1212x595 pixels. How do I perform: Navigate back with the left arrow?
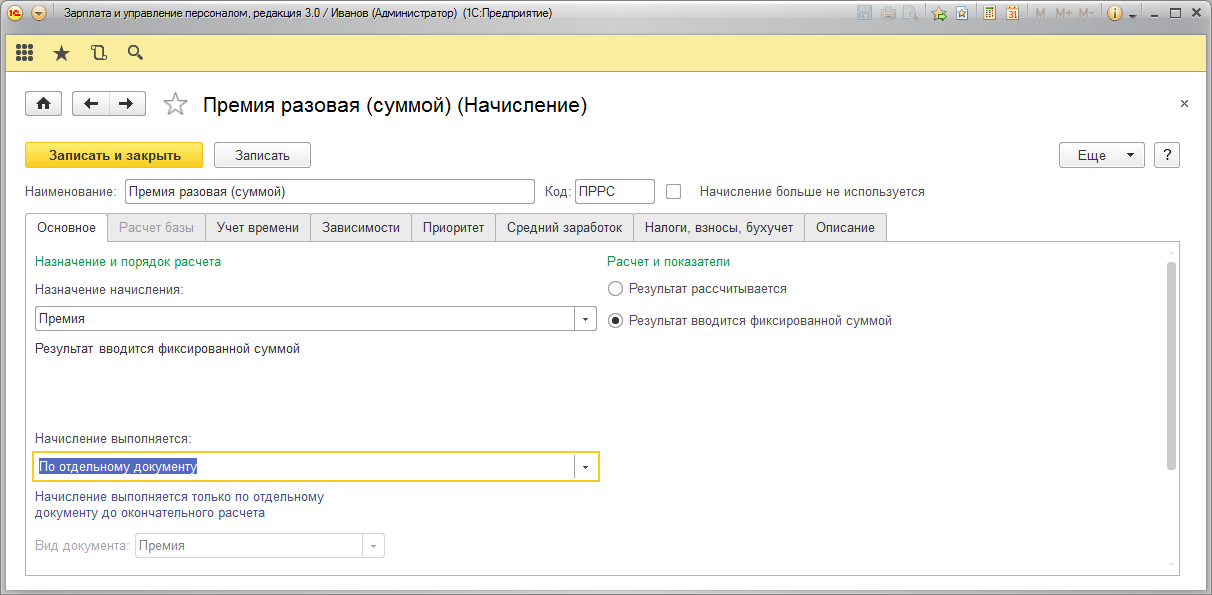pos(92,103)
